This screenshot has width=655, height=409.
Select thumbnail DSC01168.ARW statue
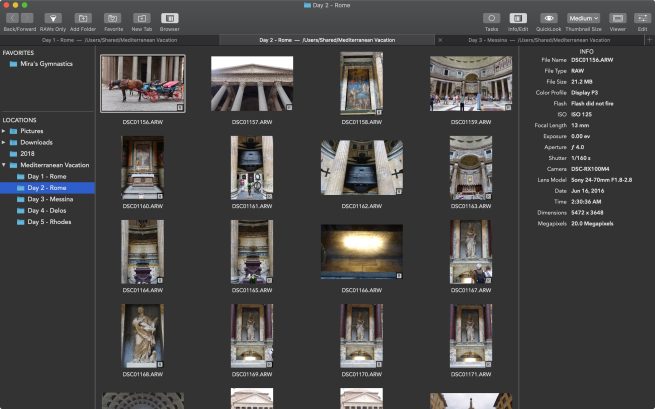tap(142, 336)
